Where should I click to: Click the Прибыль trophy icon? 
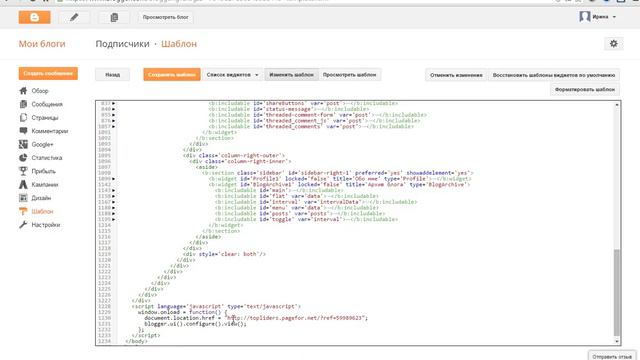click(x=23, y=171)
